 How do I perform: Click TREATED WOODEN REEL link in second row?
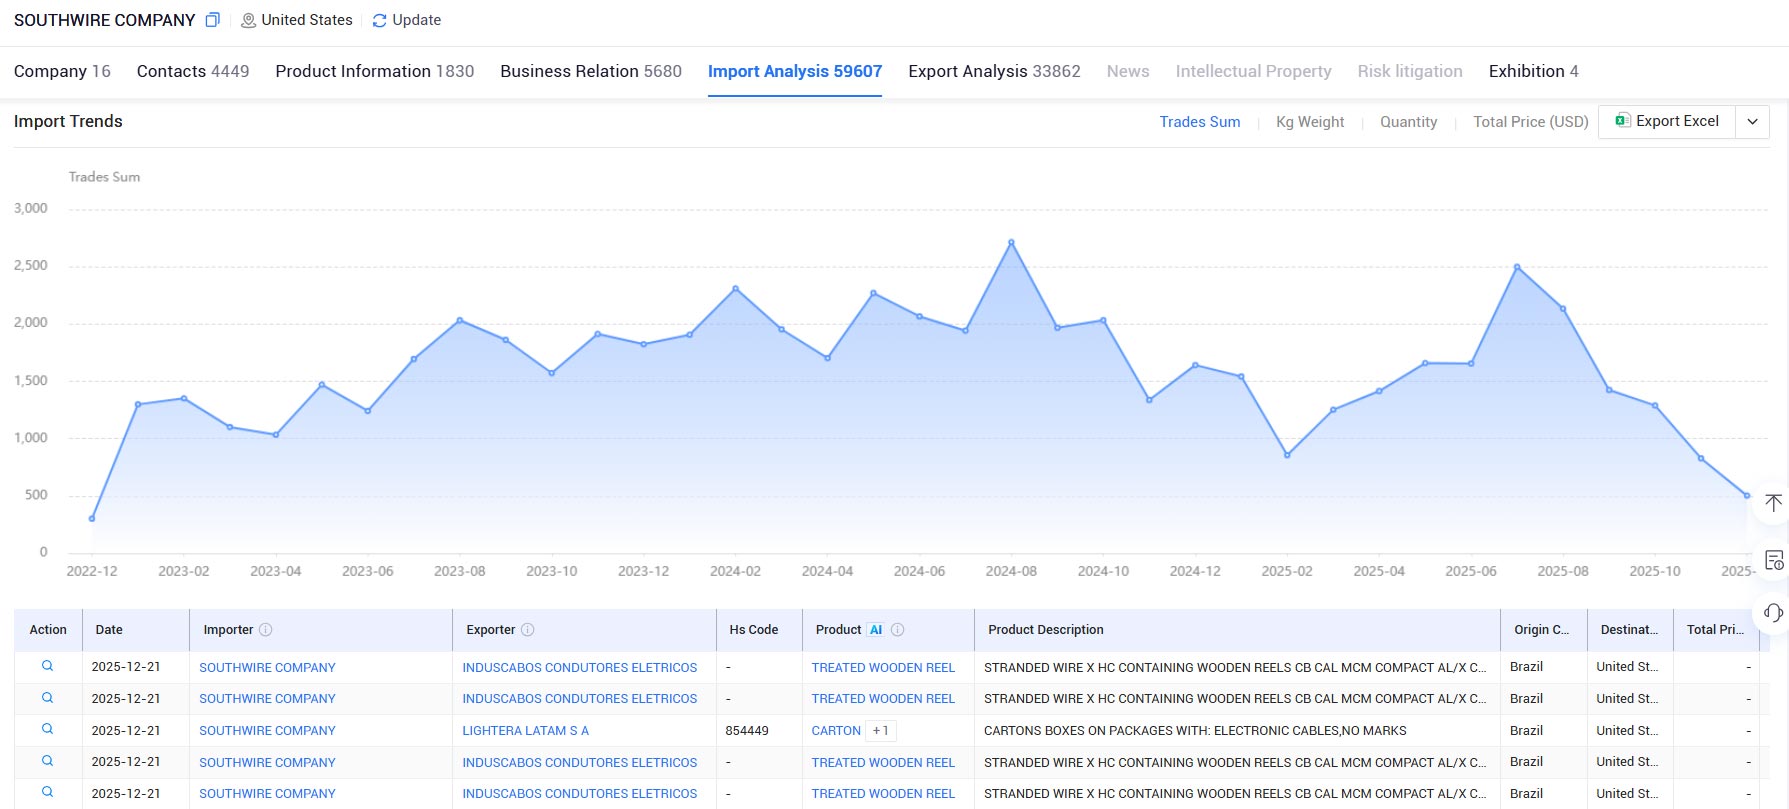pos(883,699)
